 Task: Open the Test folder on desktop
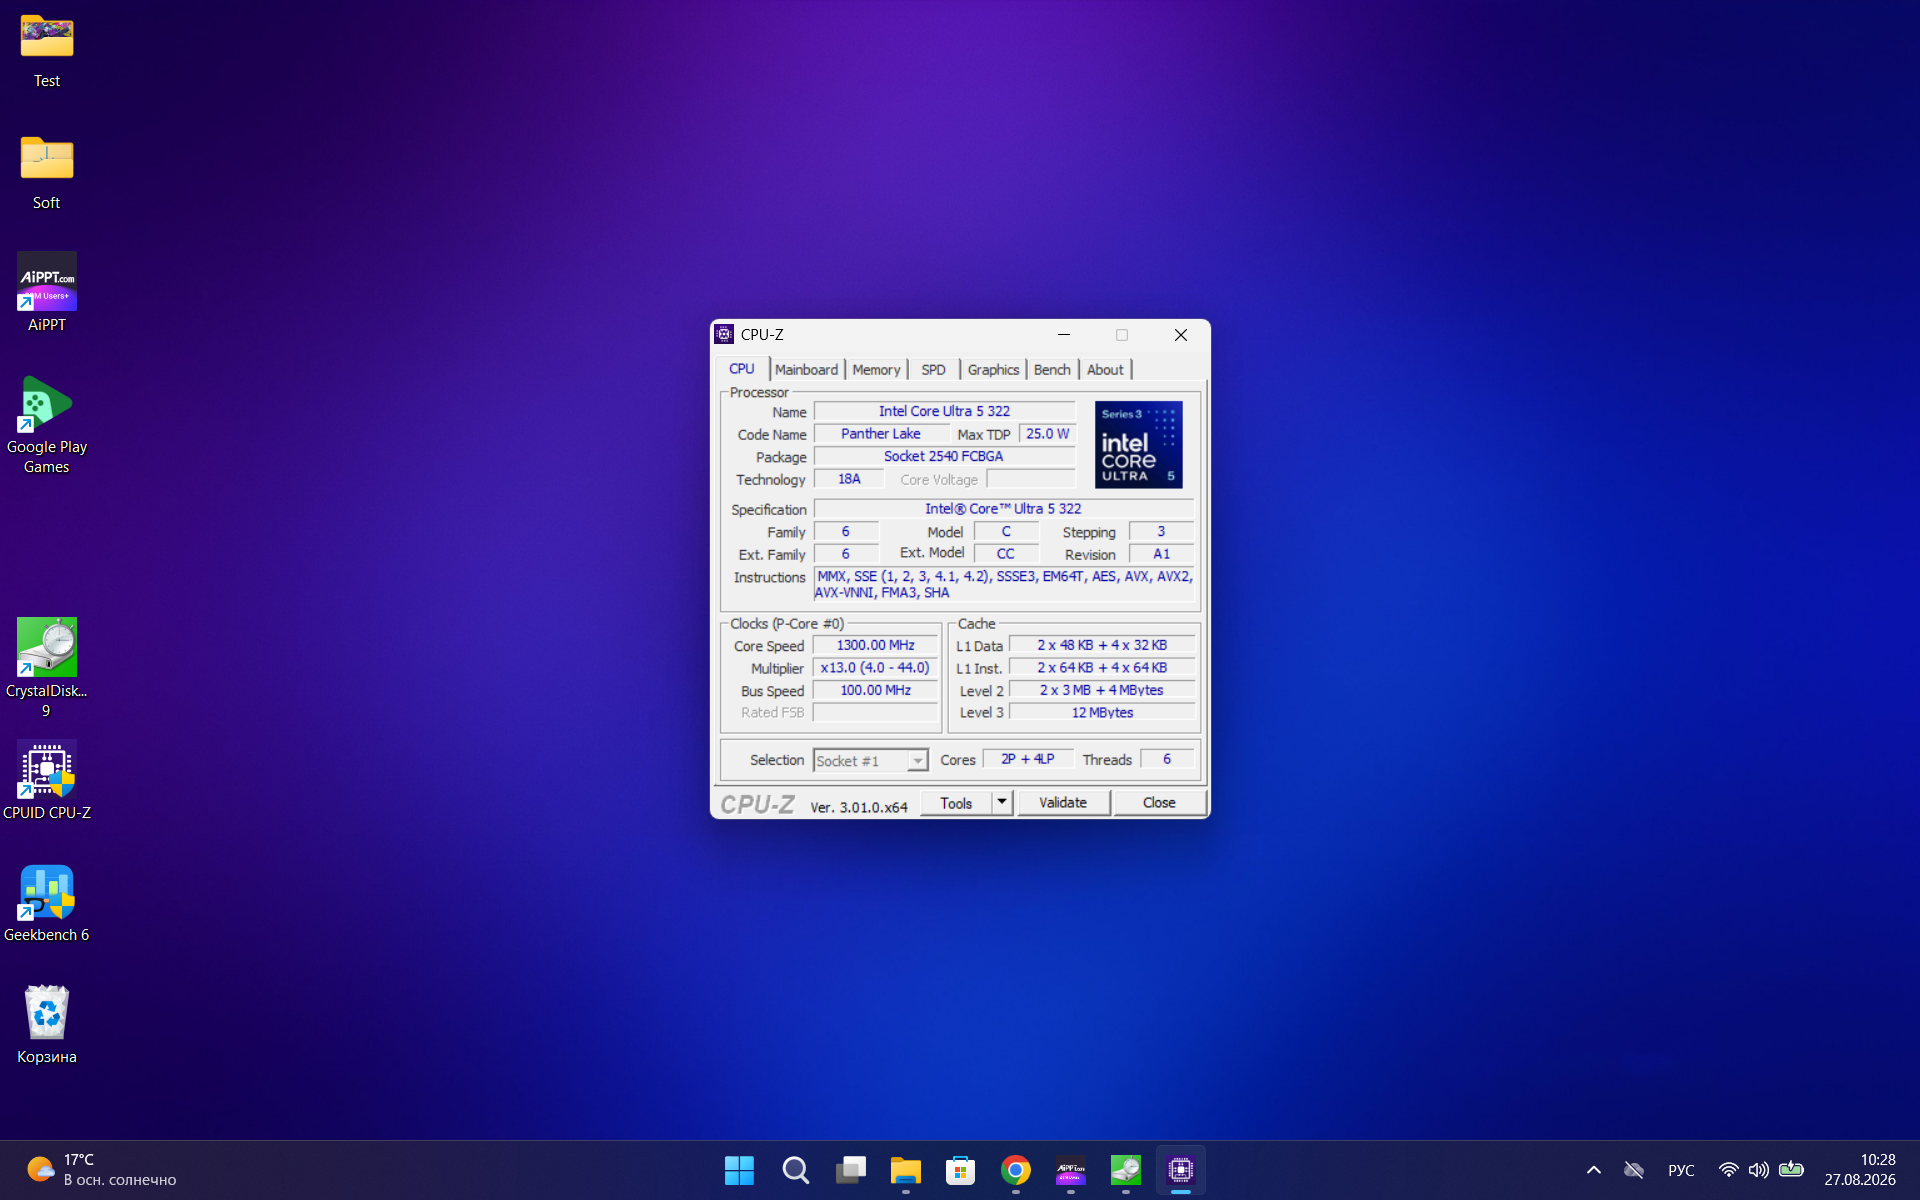coord(47,52)
